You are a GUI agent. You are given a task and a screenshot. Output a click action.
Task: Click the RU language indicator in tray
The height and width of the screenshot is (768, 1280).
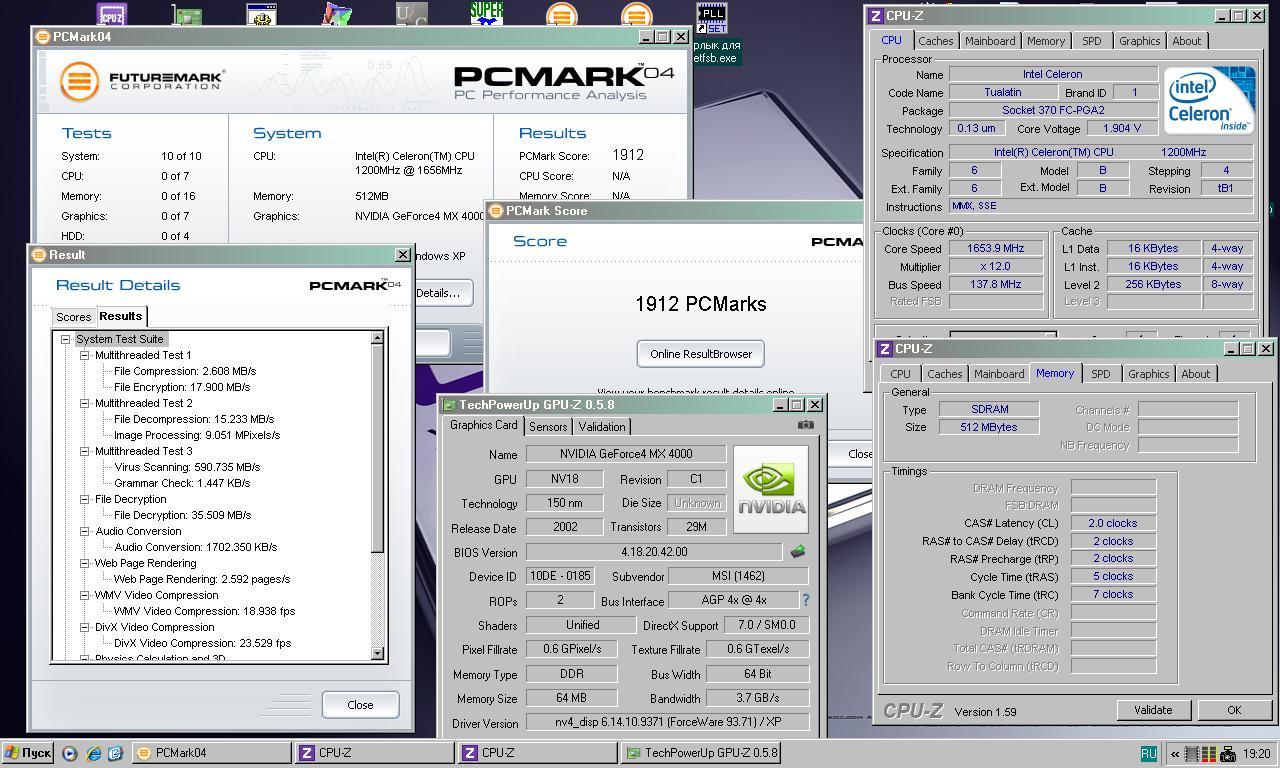click(x=1148, y=753)
